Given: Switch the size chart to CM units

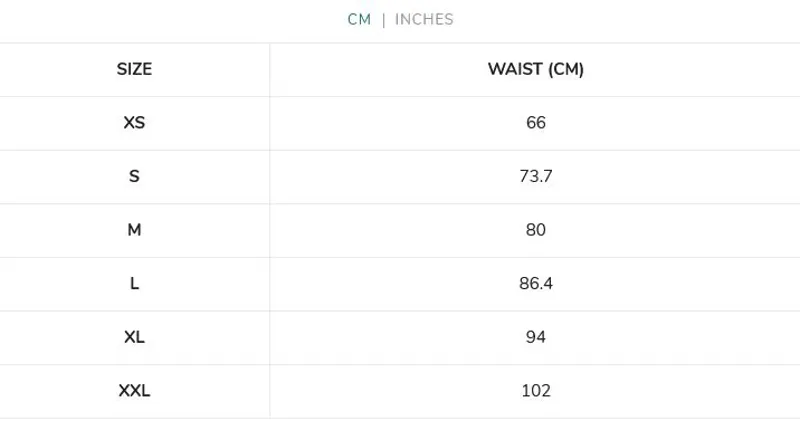Looking at the screenshot, I should [x=359, y=20].
